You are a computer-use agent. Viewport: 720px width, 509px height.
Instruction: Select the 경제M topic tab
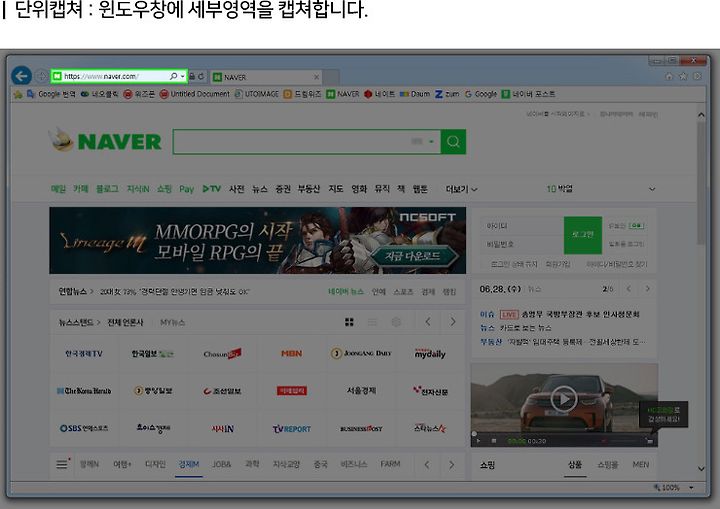[x=189, y=464]
